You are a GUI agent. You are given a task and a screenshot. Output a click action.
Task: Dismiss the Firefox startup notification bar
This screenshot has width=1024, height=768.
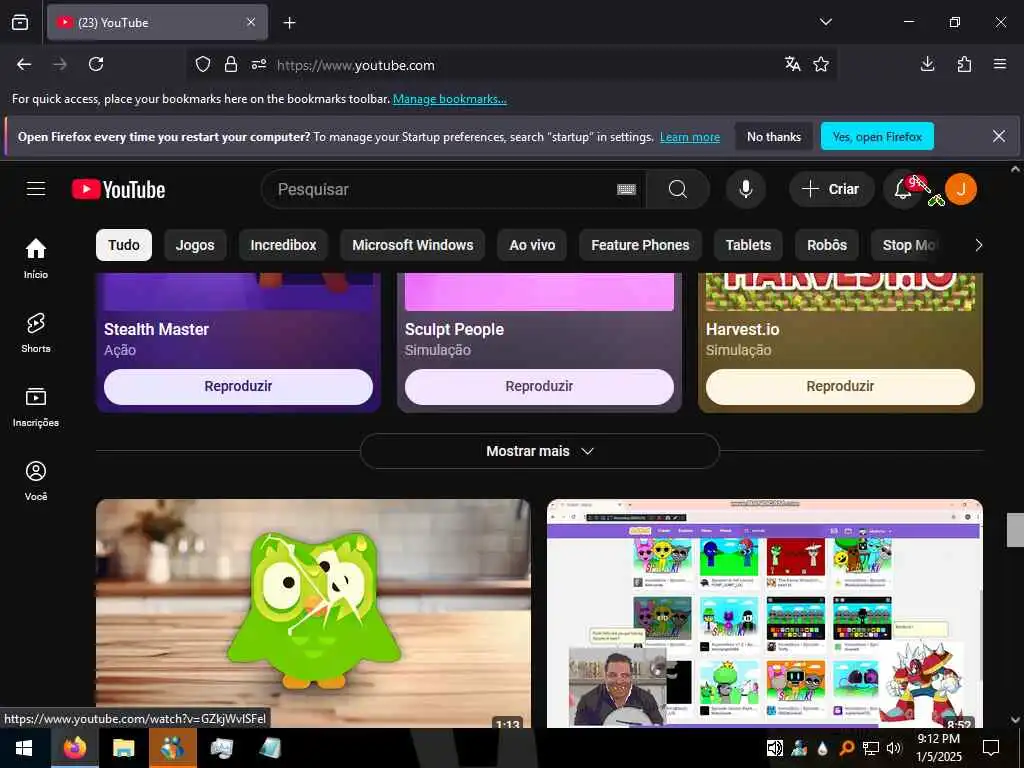point(999,136)
